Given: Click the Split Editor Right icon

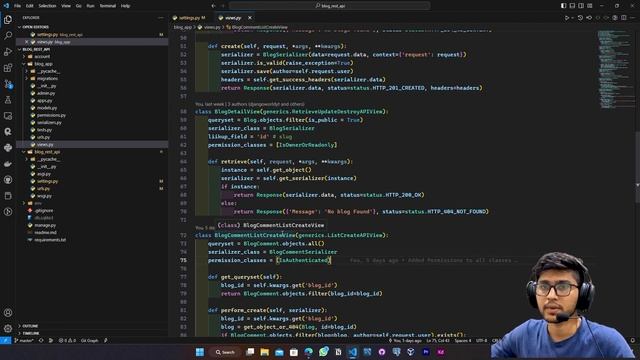Looking at the screenshot, I should pos(623,18).
